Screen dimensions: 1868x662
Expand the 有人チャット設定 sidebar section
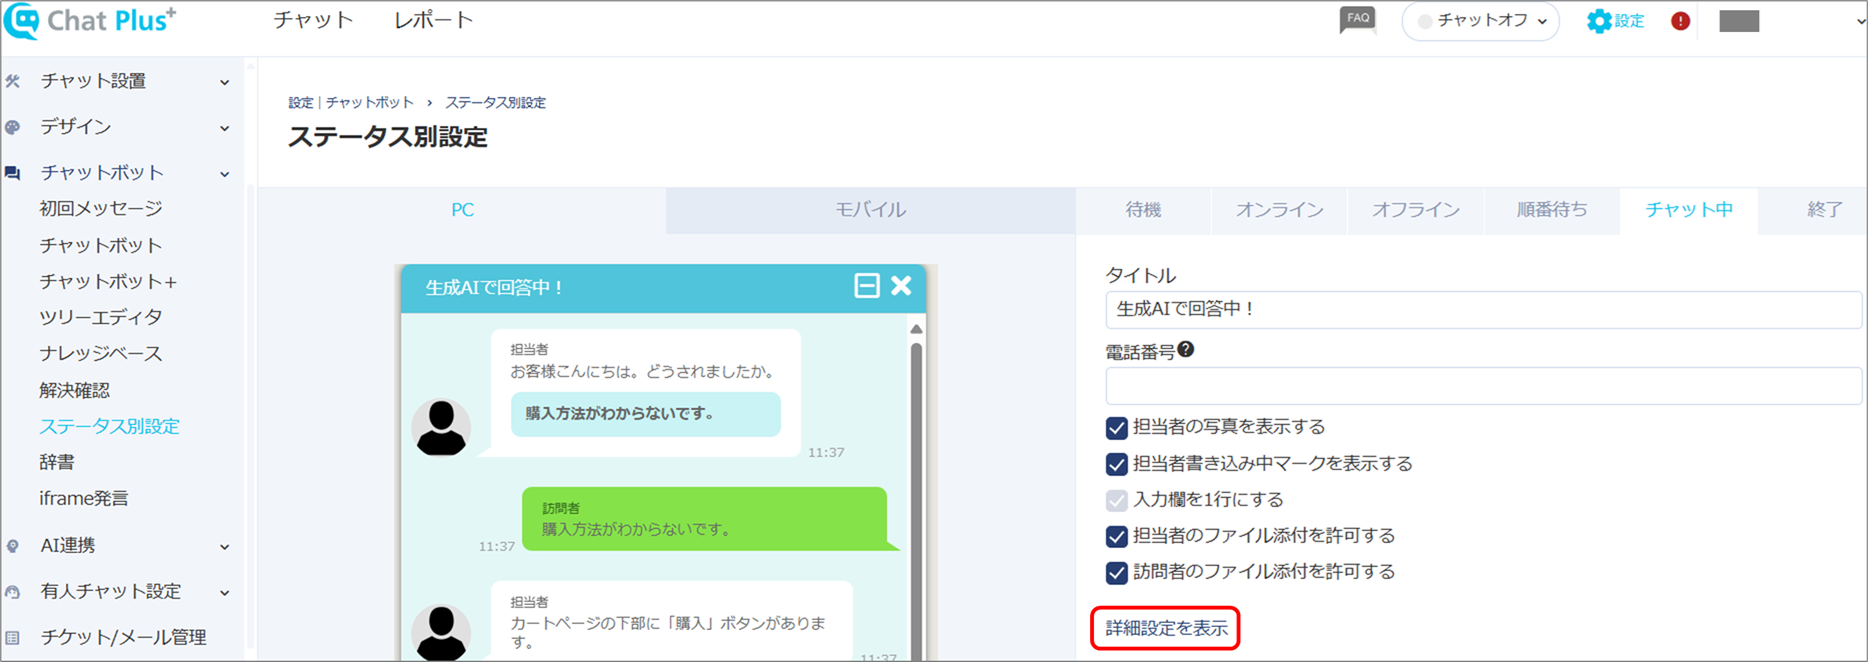tap(225, 593)
